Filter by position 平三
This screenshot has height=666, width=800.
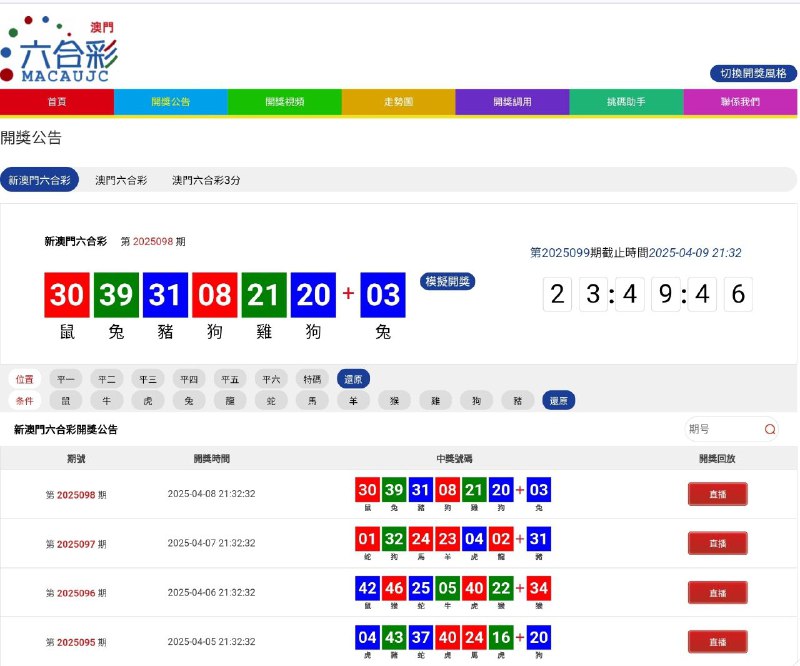tap(148, 379)
